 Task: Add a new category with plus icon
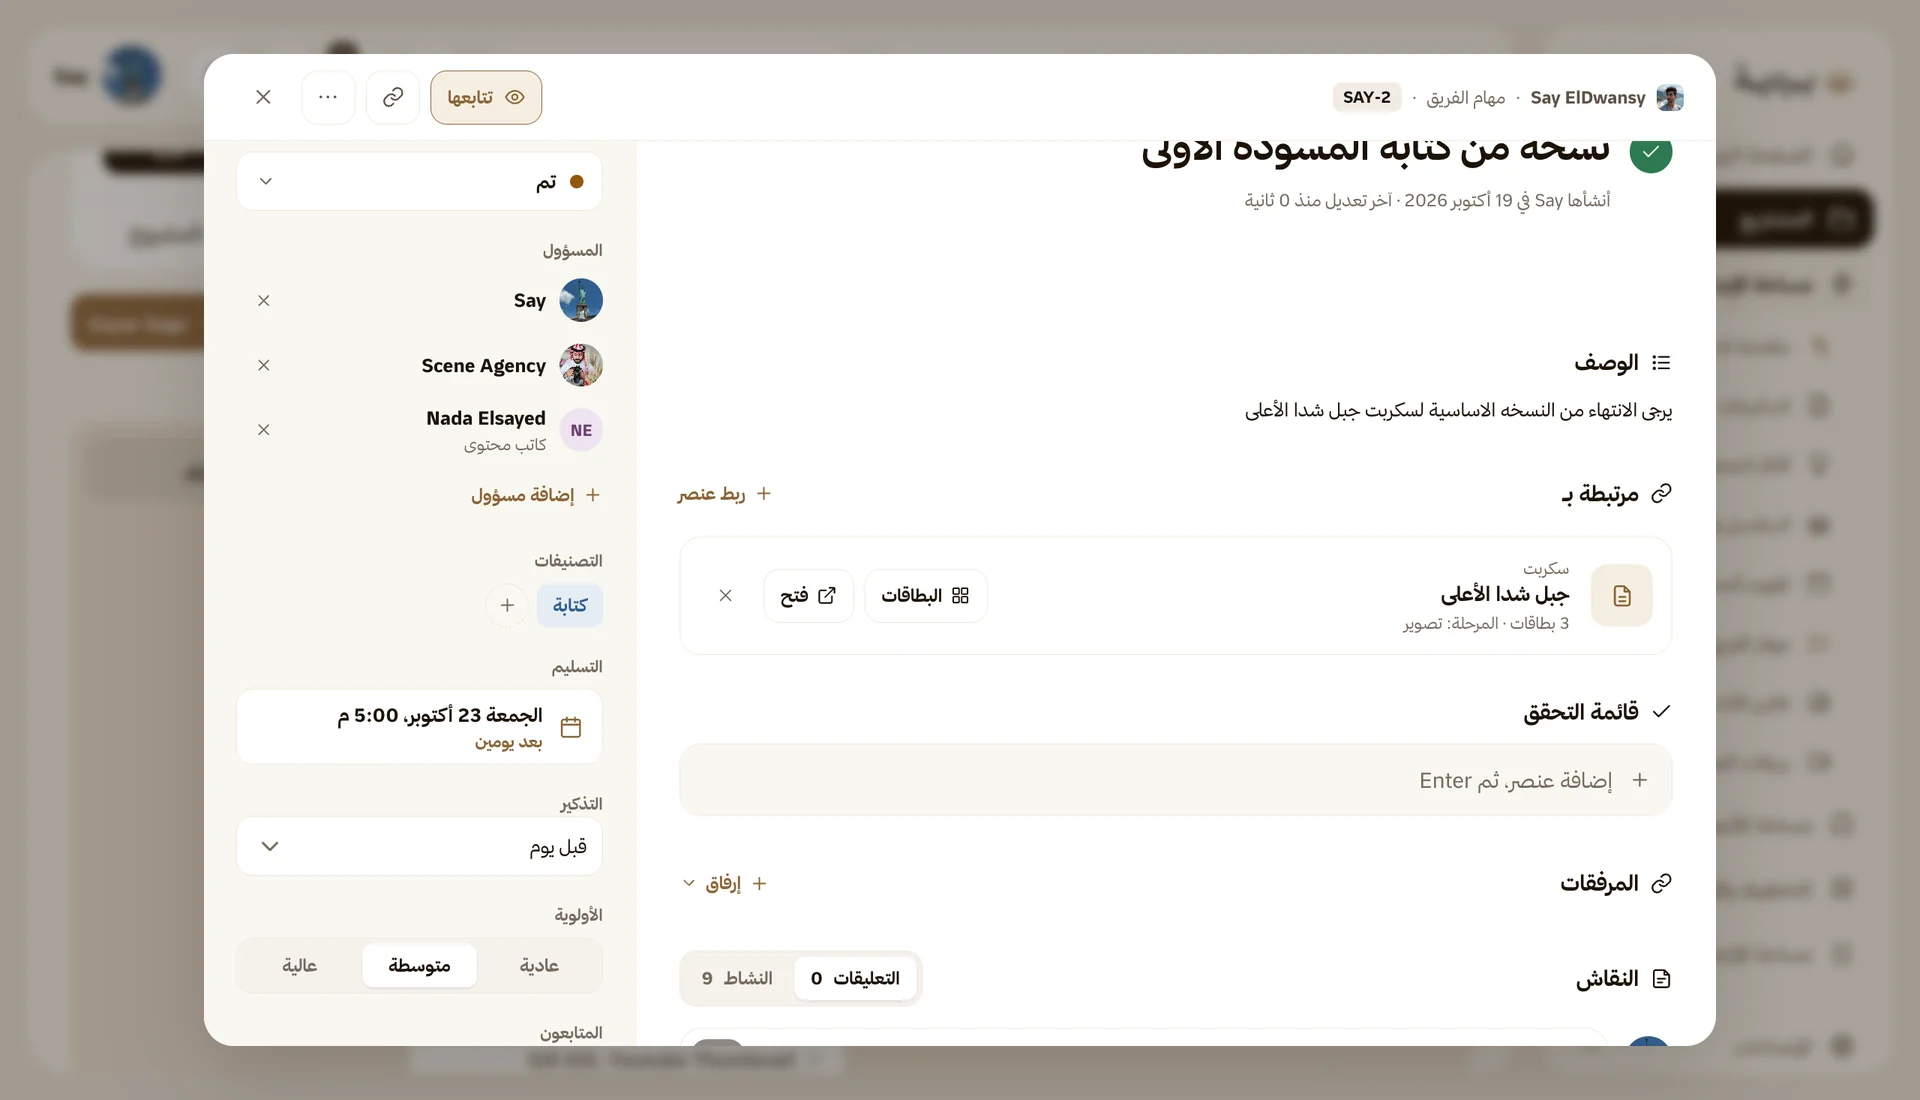click(507, 605)
